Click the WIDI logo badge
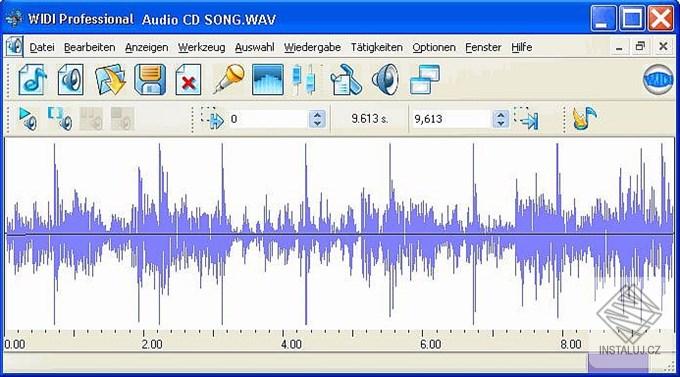Screen dimensions: 680x377 [658, 80]
